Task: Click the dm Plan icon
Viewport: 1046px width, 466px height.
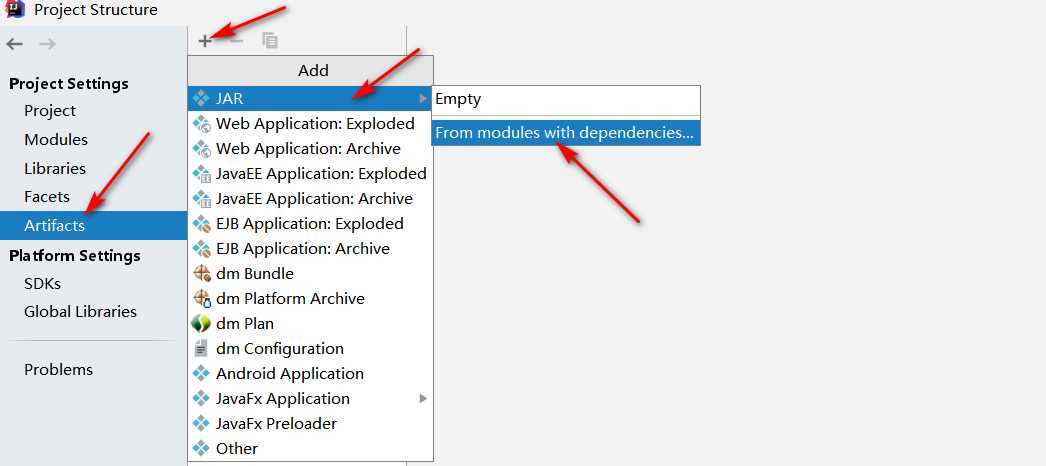Action: pyautogui.click(x=201, y=324)
